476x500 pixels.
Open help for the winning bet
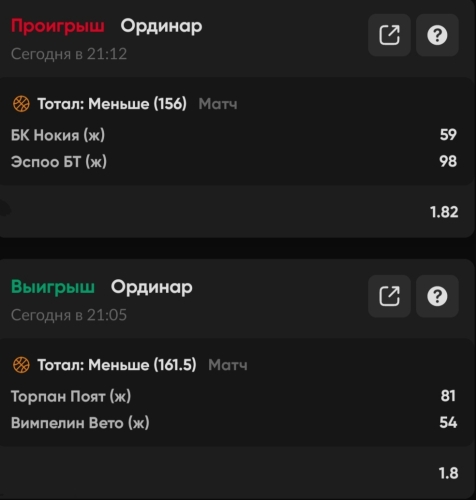437,296
